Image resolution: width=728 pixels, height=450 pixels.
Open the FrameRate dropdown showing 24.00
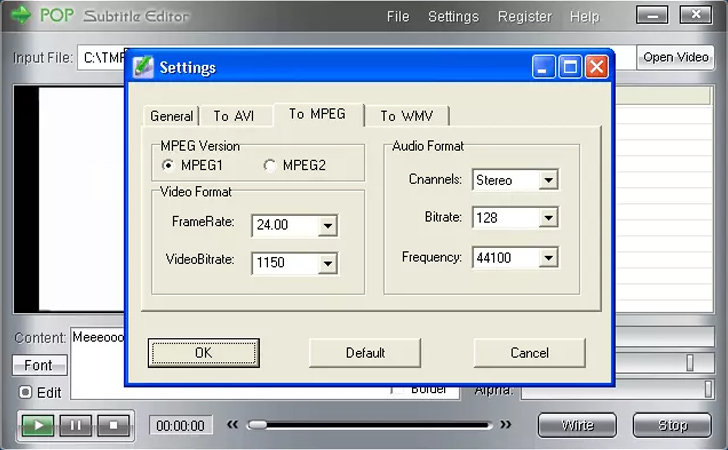328,226
